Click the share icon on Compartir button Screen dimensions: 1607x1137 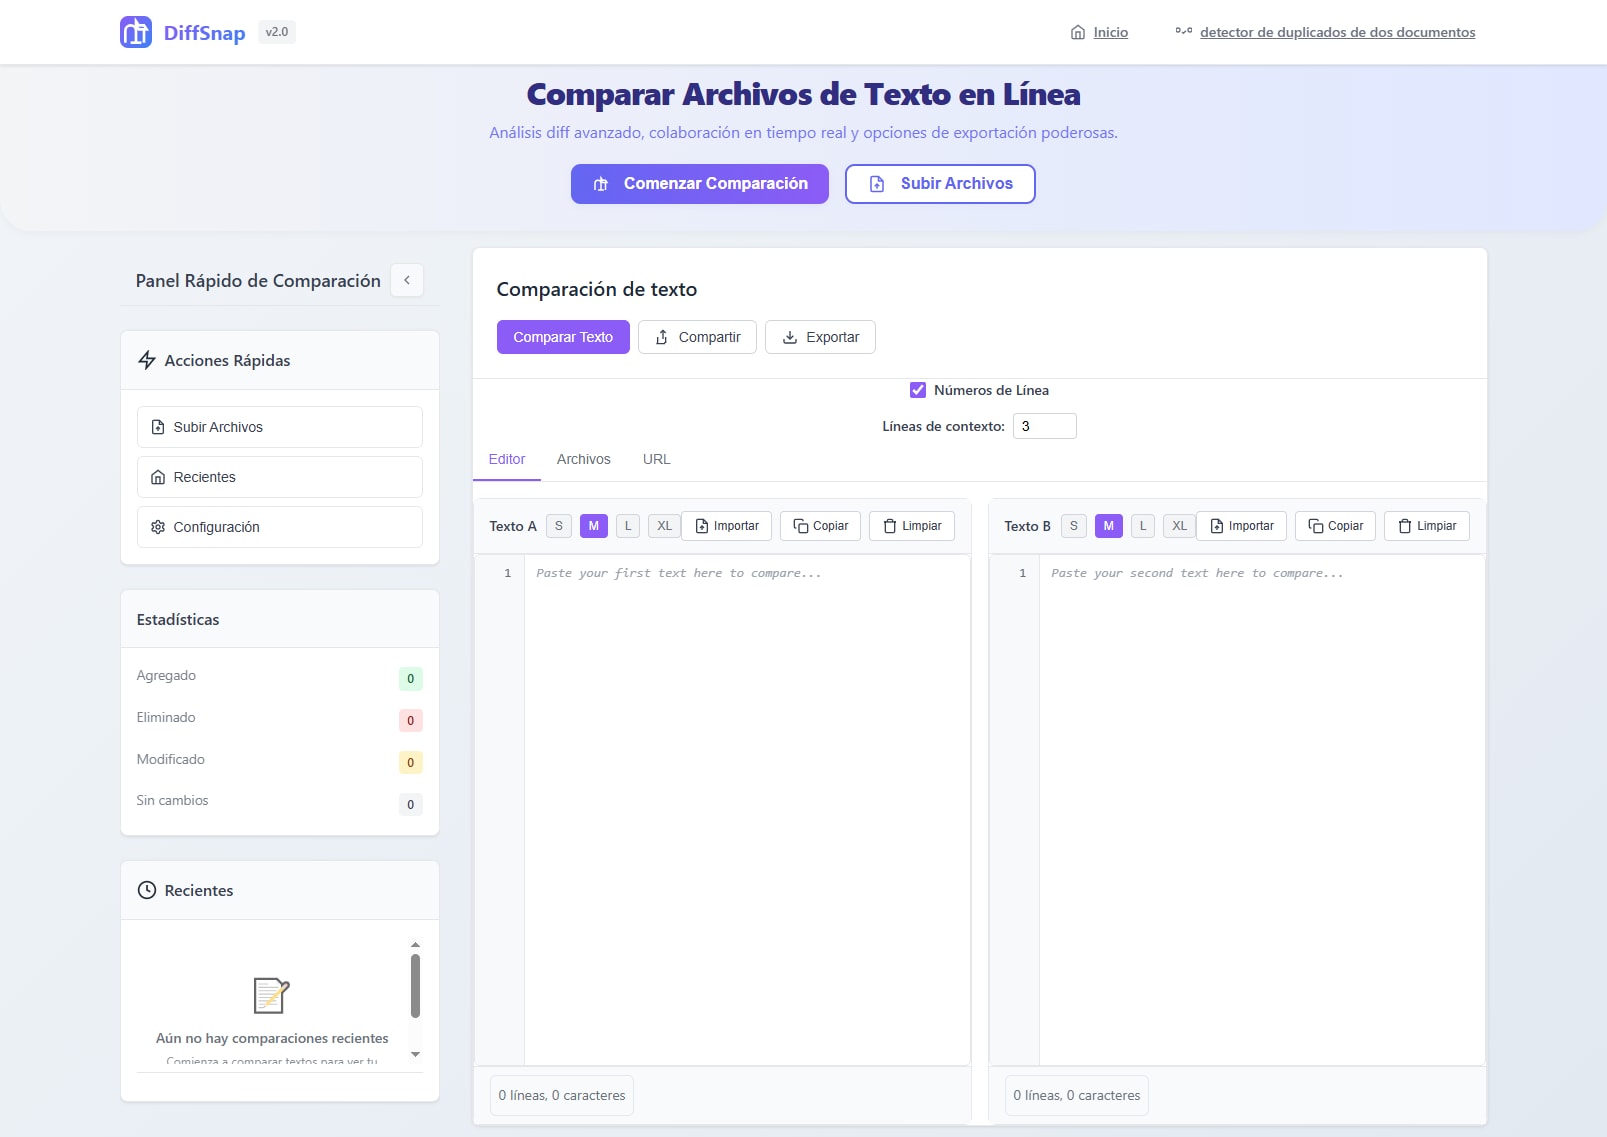point(662,337)
